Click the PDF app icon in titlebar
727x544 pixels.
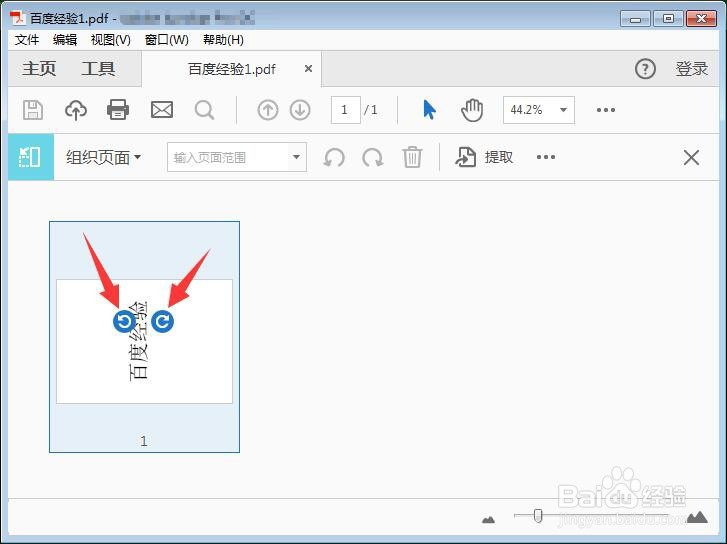(18, 18)
